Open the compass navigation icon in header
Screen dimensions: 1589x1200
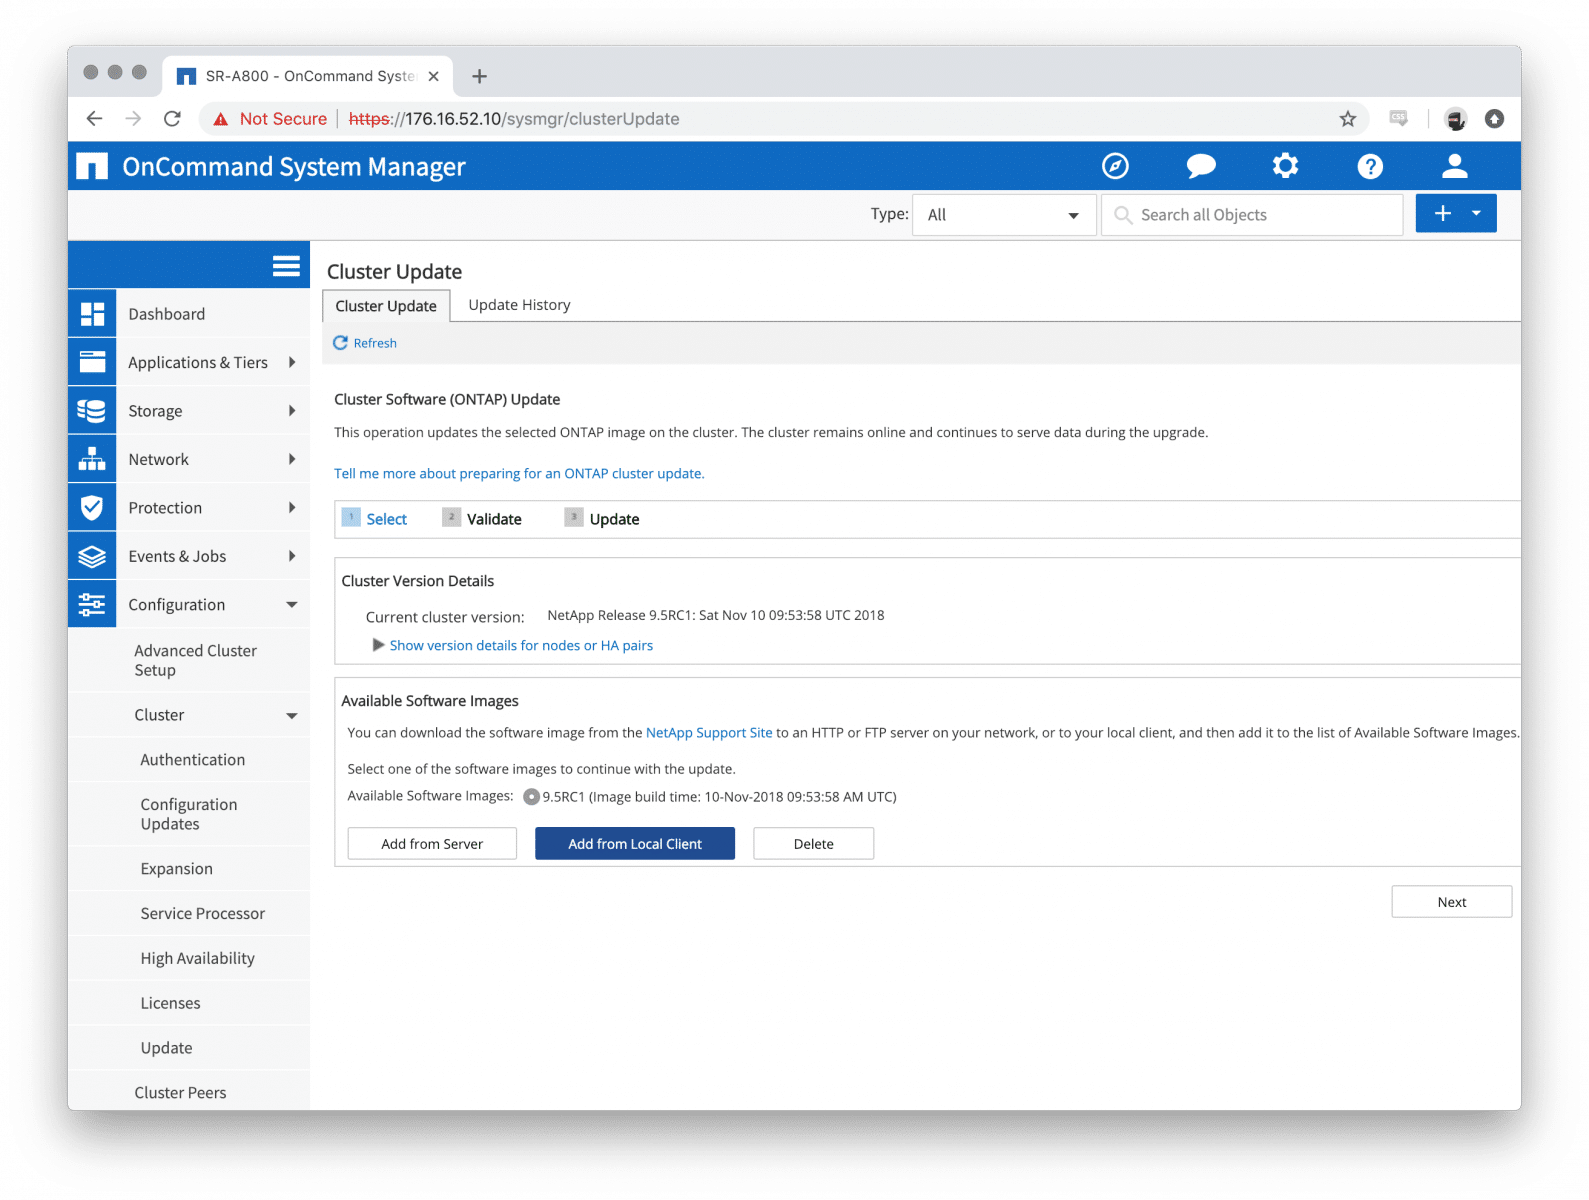coord(1115,166)
